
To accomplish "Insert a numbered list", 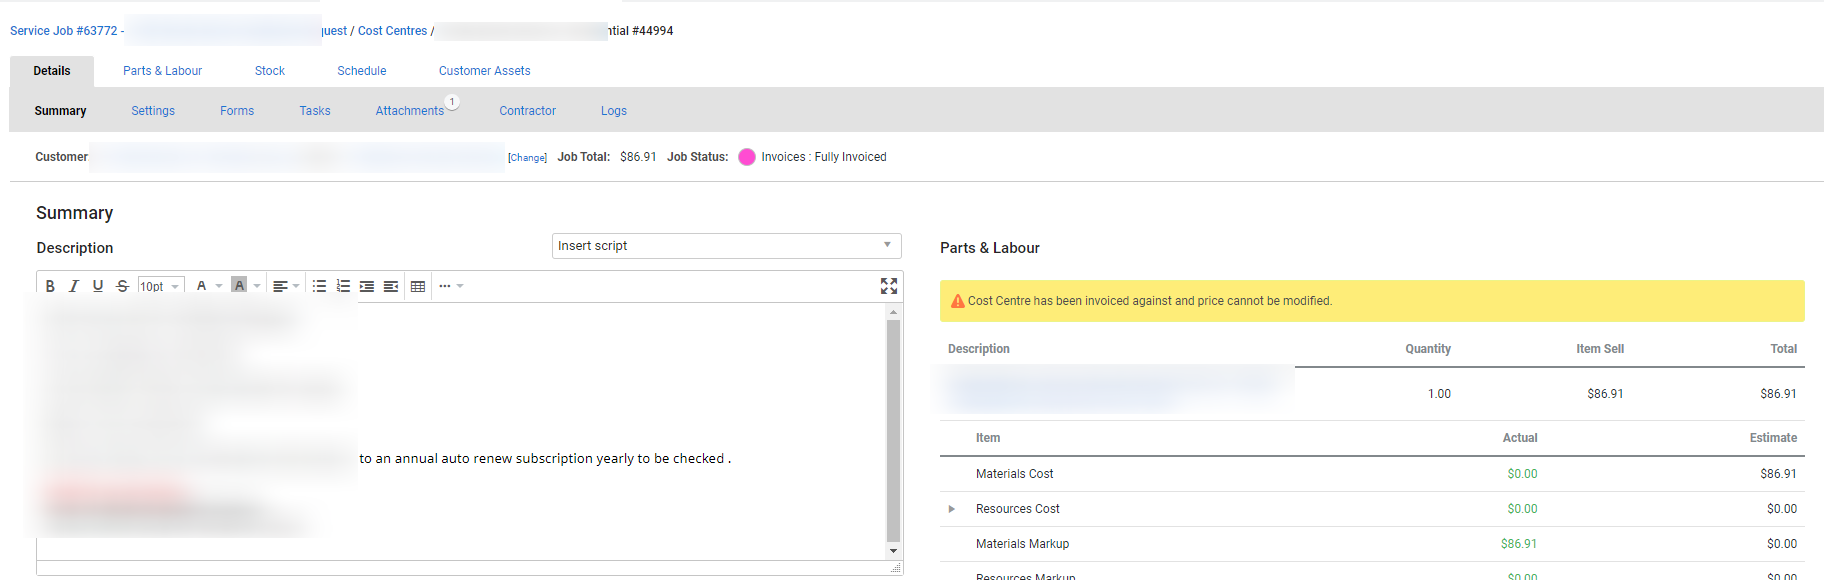I will tap(343, 286).
